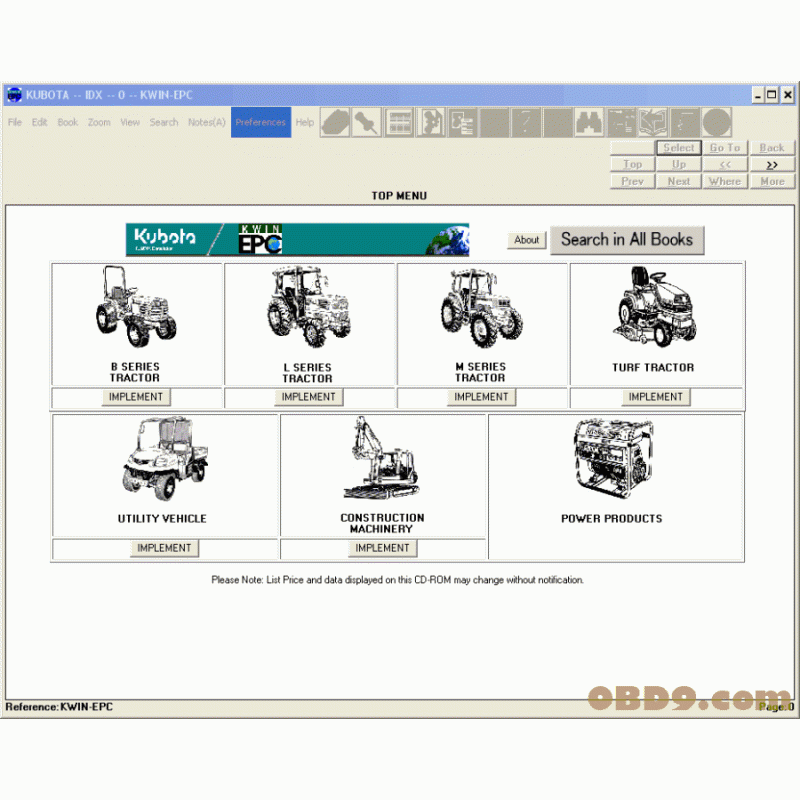Click the table grid toolbar icon
This screenshot has height=800, width=800.
coord(399,122)
